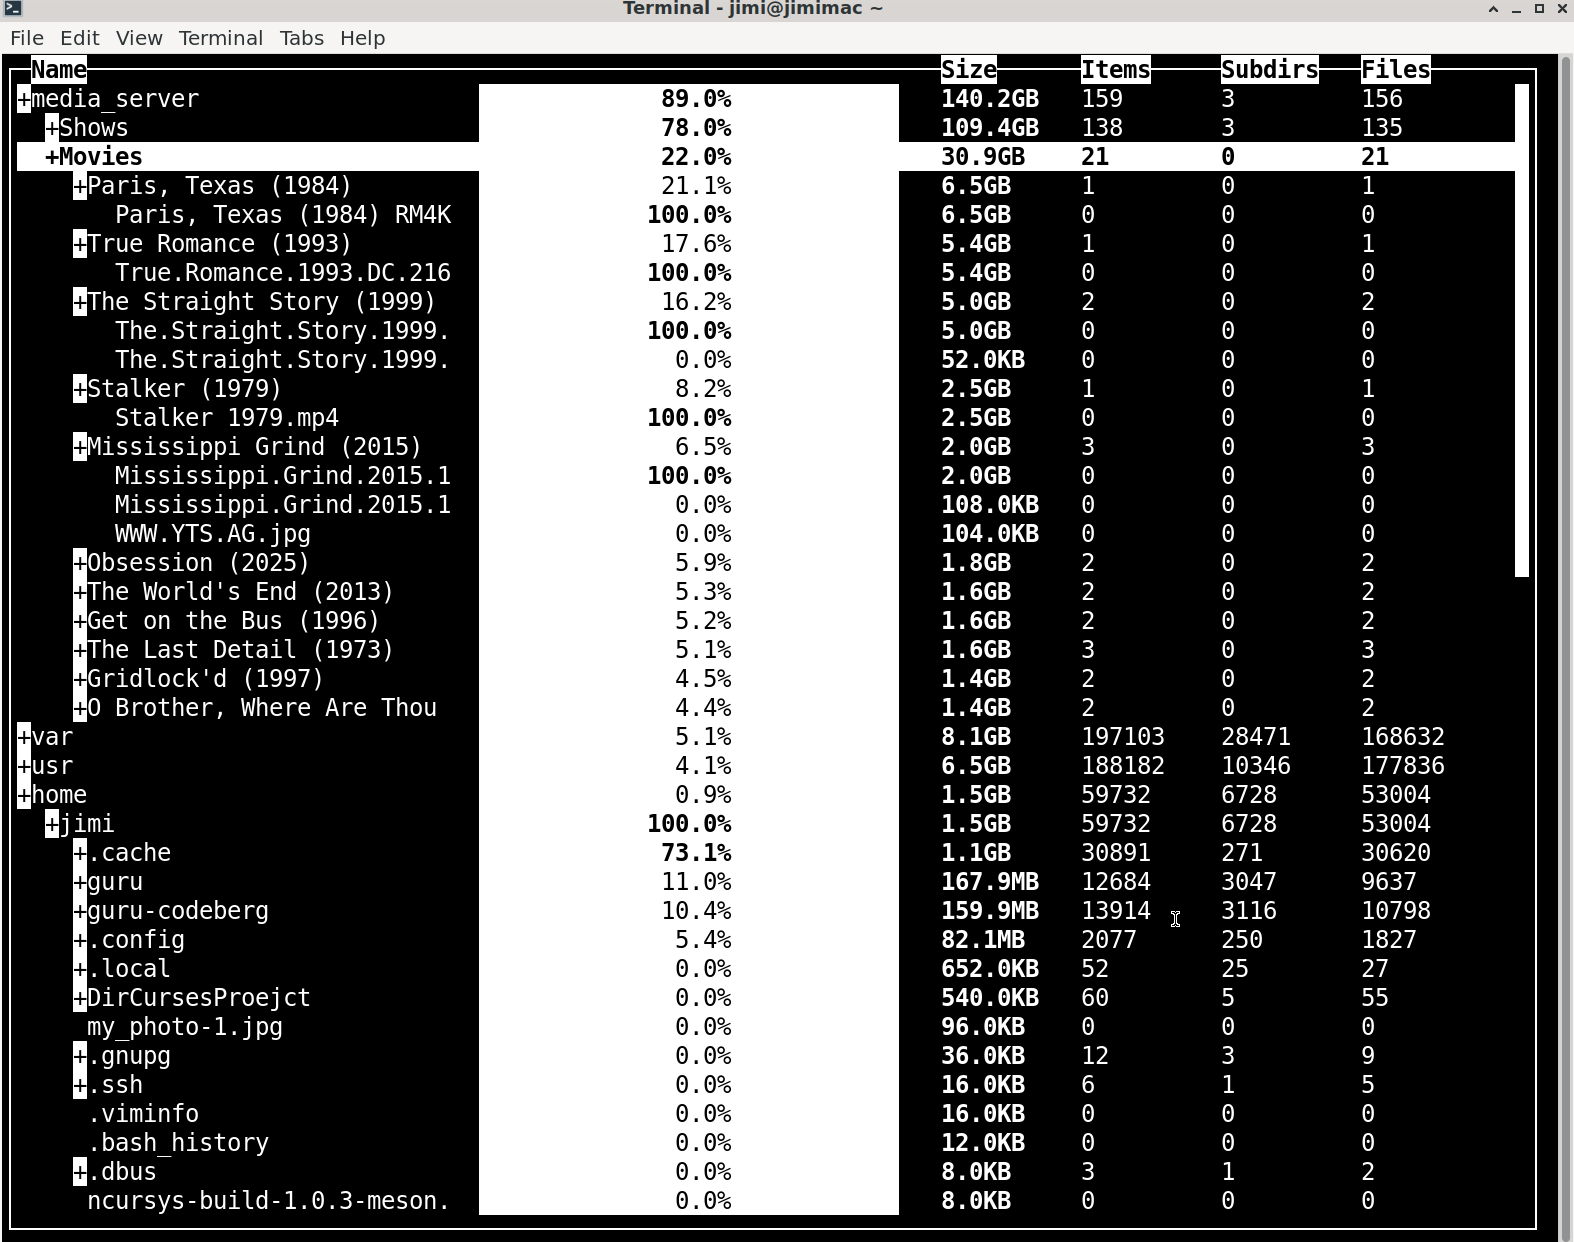Select the Stalker 1979.mp4 file row
The image size is (1574, 1242).
pyautogui.click(x=766, y=418)
